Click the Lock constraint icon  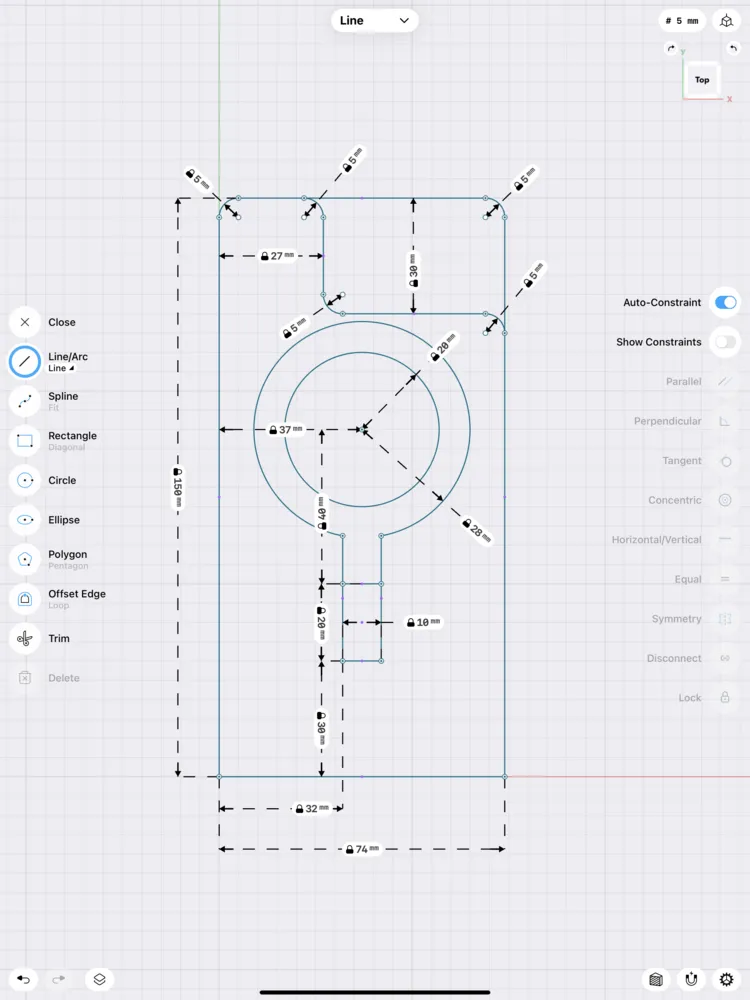pyautogui.click(x=725, y=697)
